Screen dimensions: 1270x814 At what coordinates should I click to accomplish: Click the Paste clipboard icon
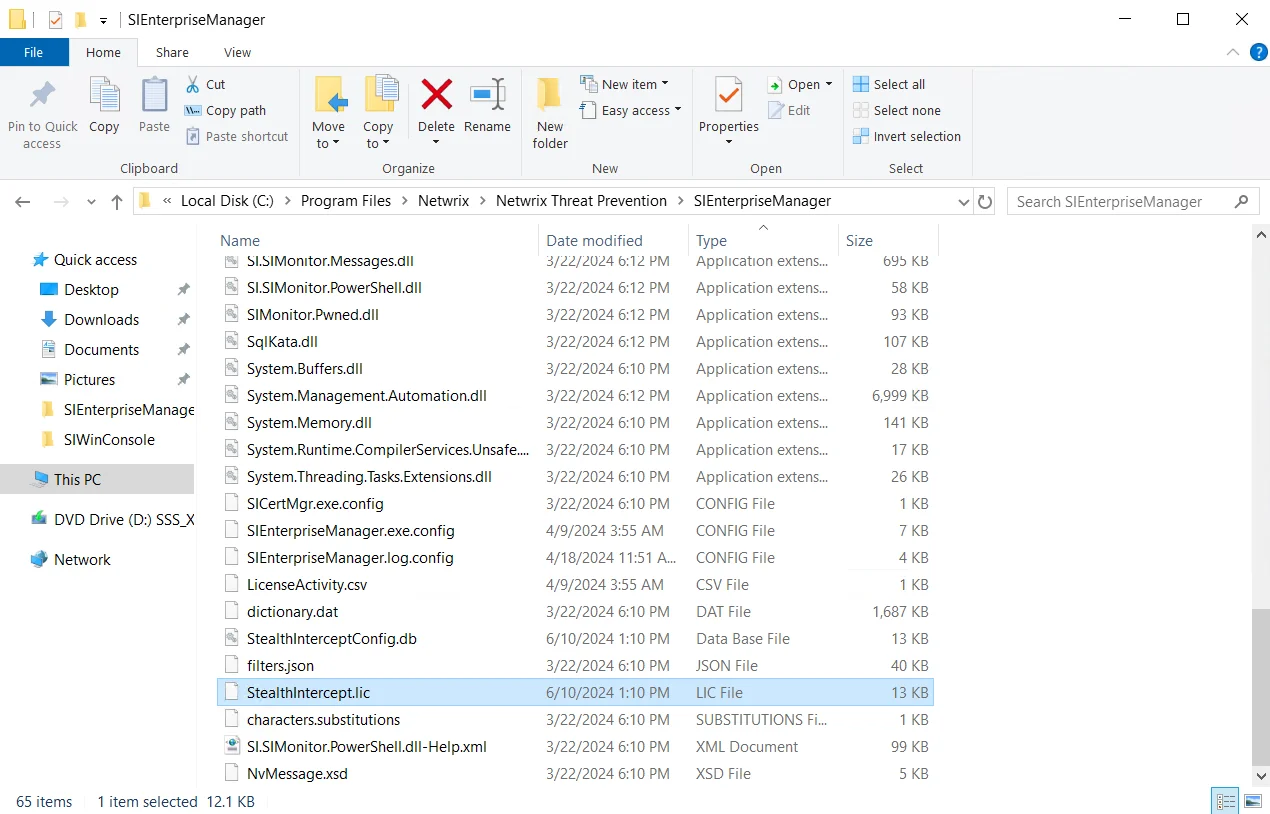click(x=154, y=95)
